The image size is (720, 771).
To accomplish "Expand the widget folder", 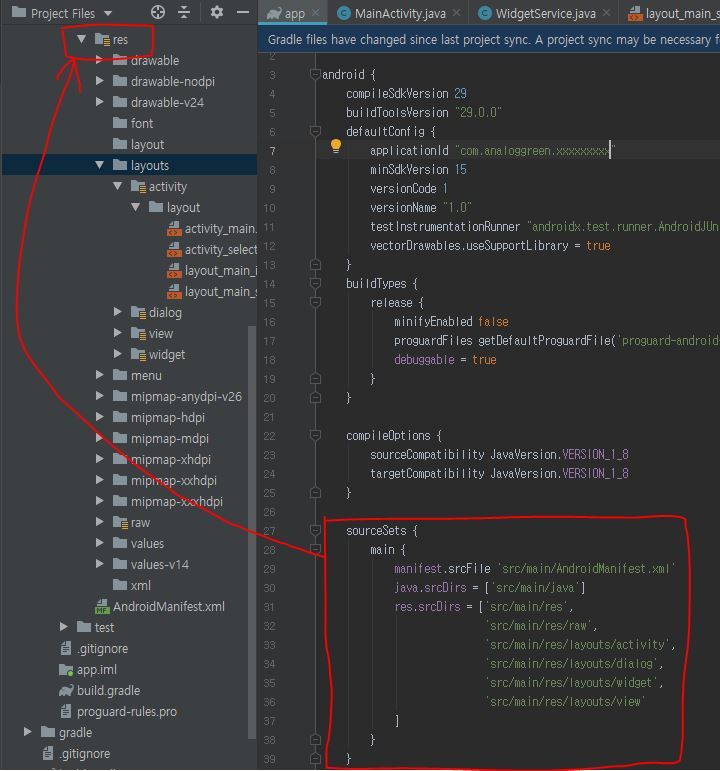I will click(x=118, y=354).
